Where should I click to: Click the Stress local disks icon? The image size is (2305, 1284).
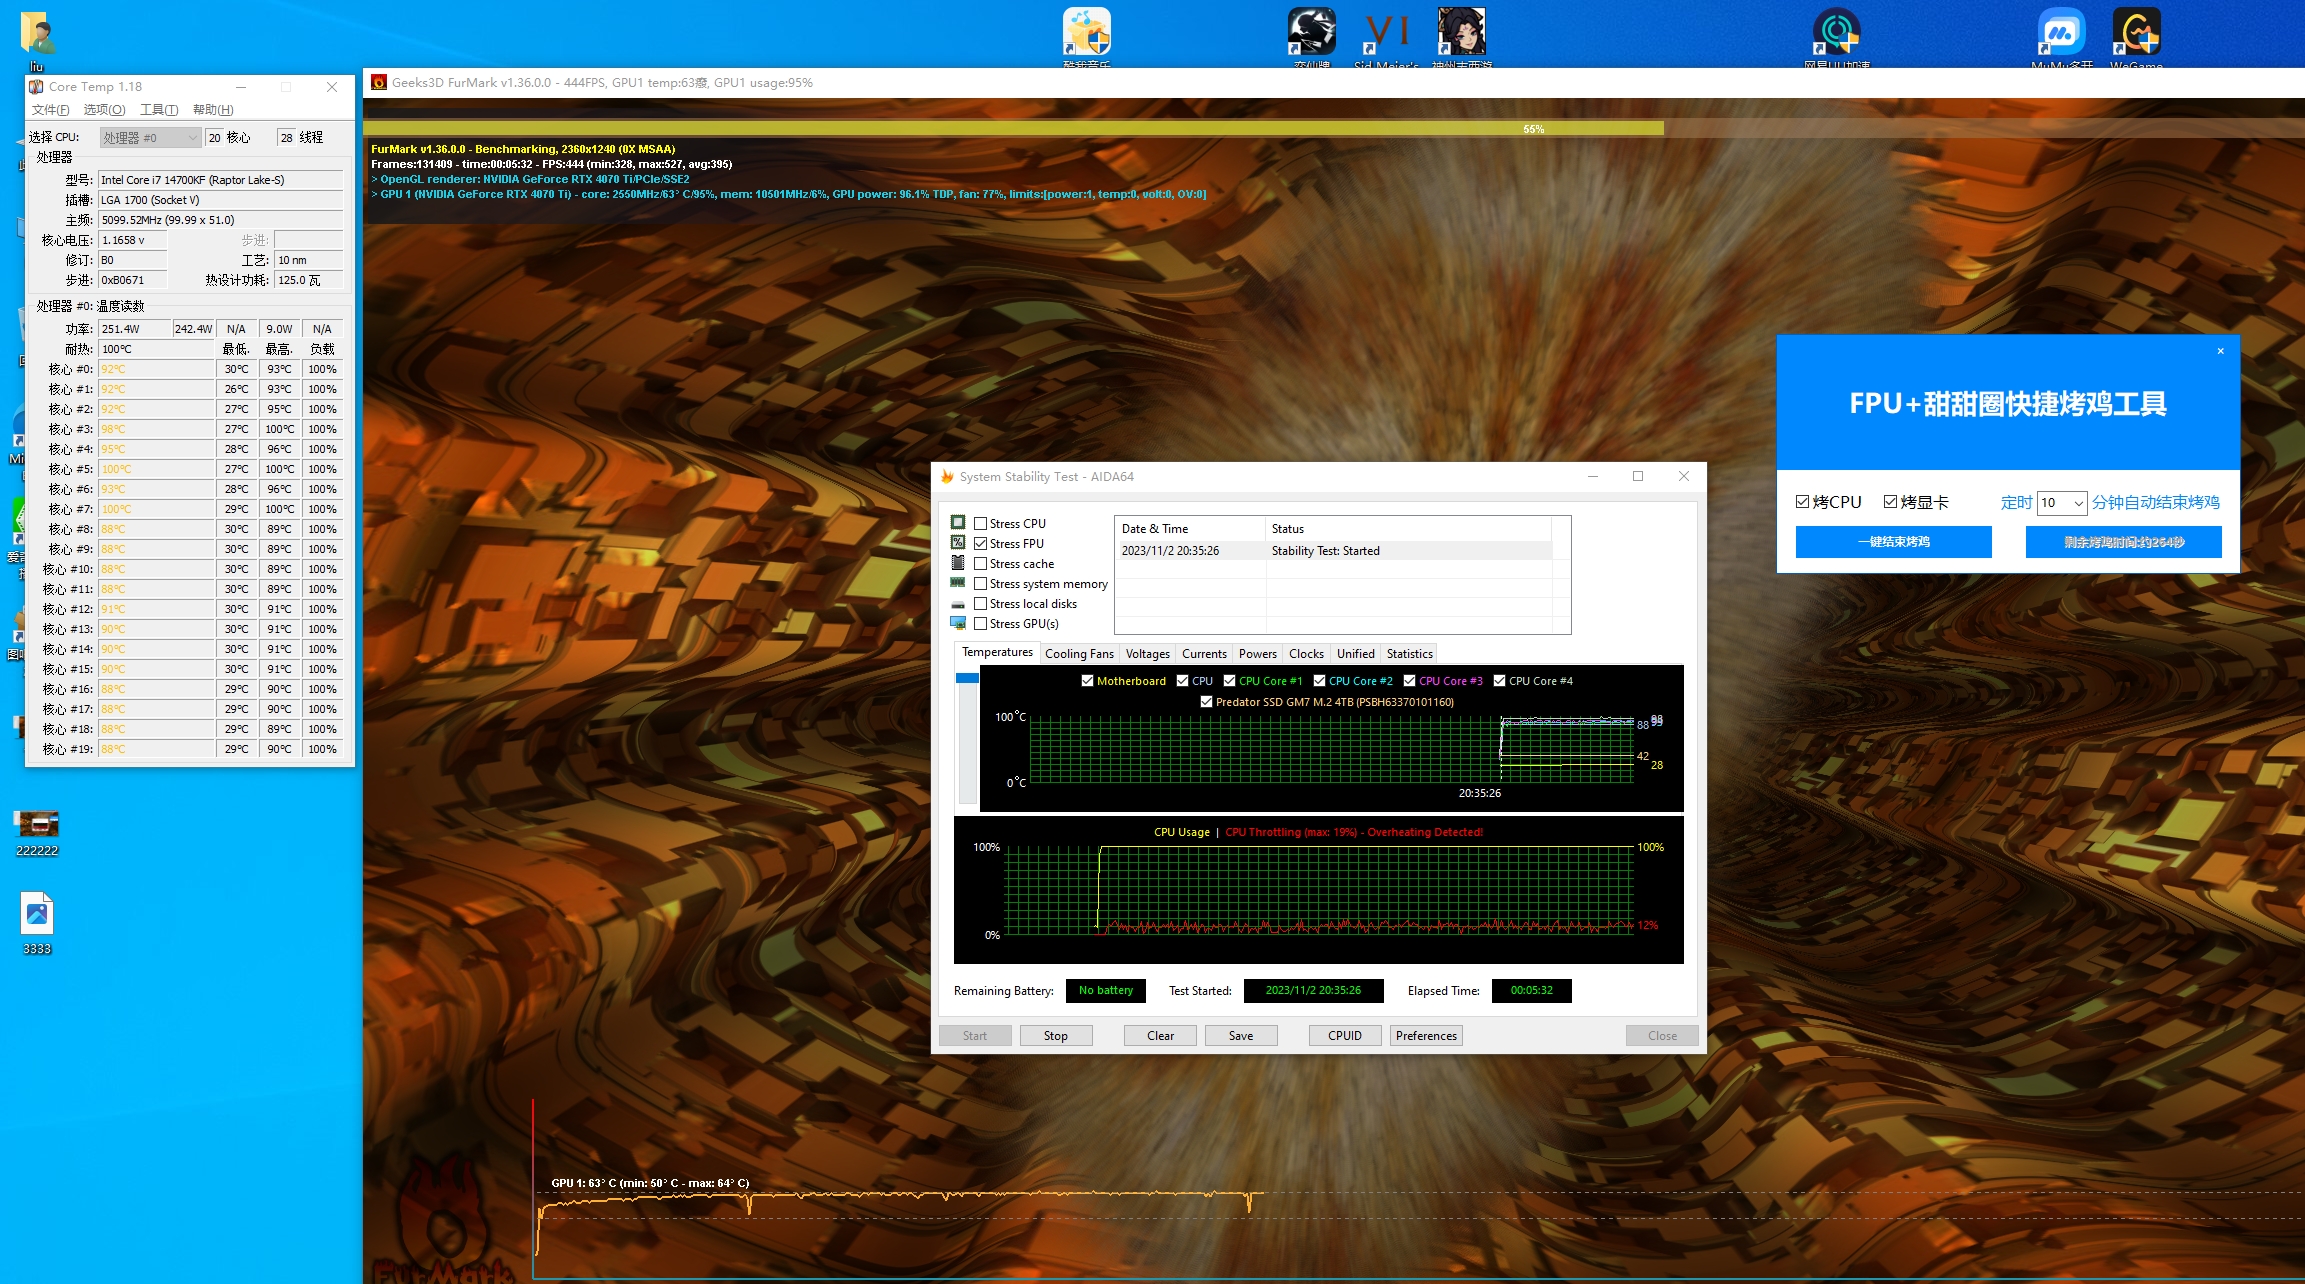point(958,603)
